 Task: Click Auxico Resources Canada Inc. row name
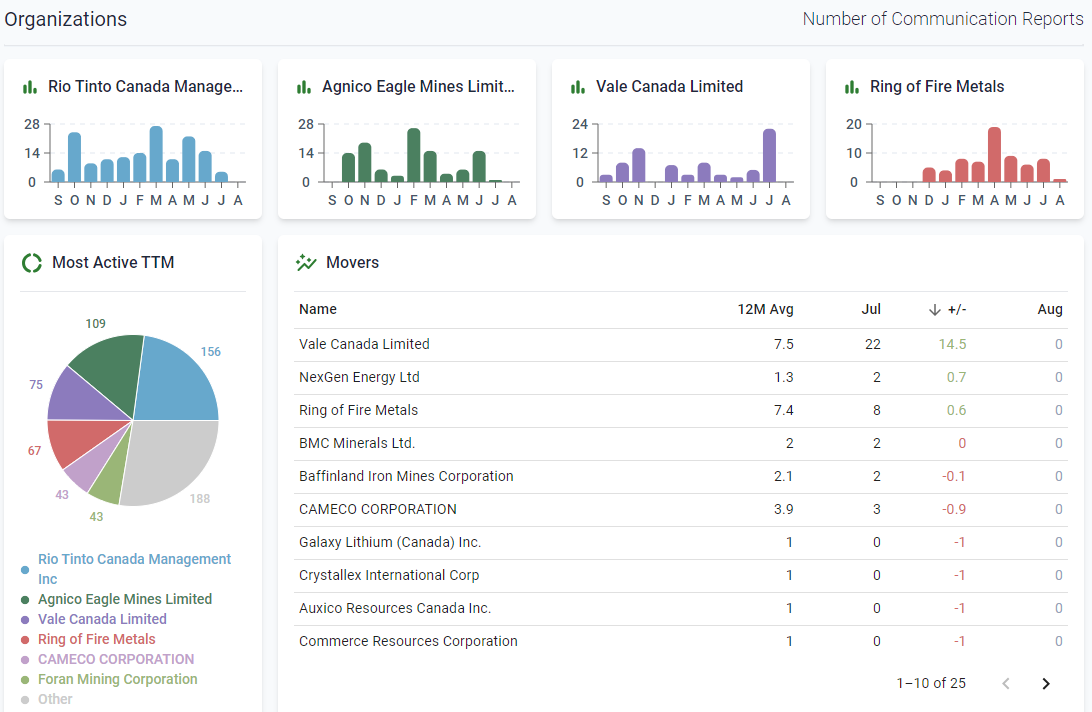[x=395, y=608]
